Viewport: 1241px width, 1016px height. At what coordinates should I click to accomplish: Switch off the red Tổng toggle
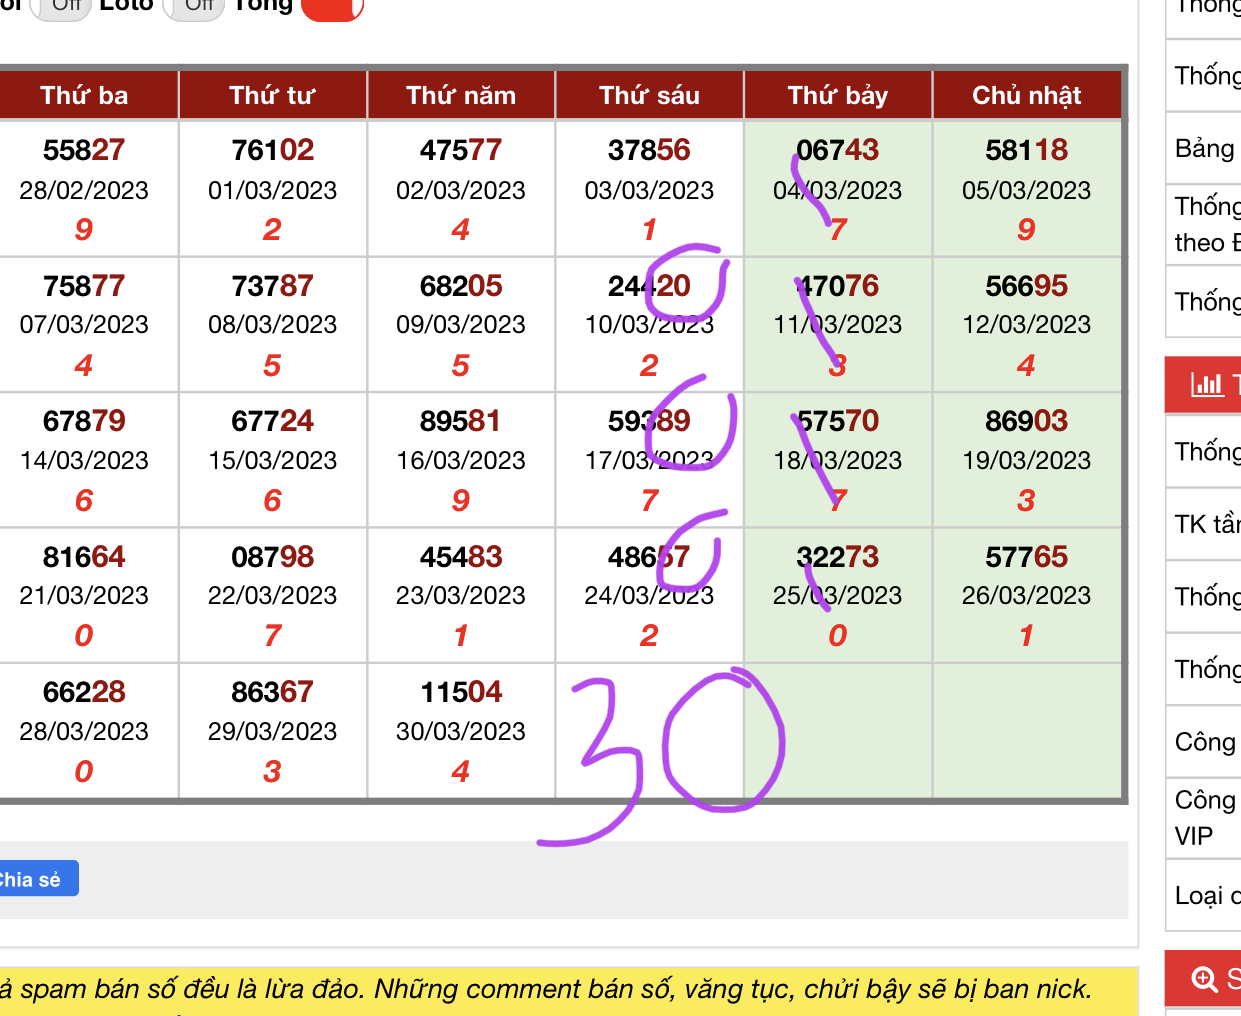tap(331, 8)
